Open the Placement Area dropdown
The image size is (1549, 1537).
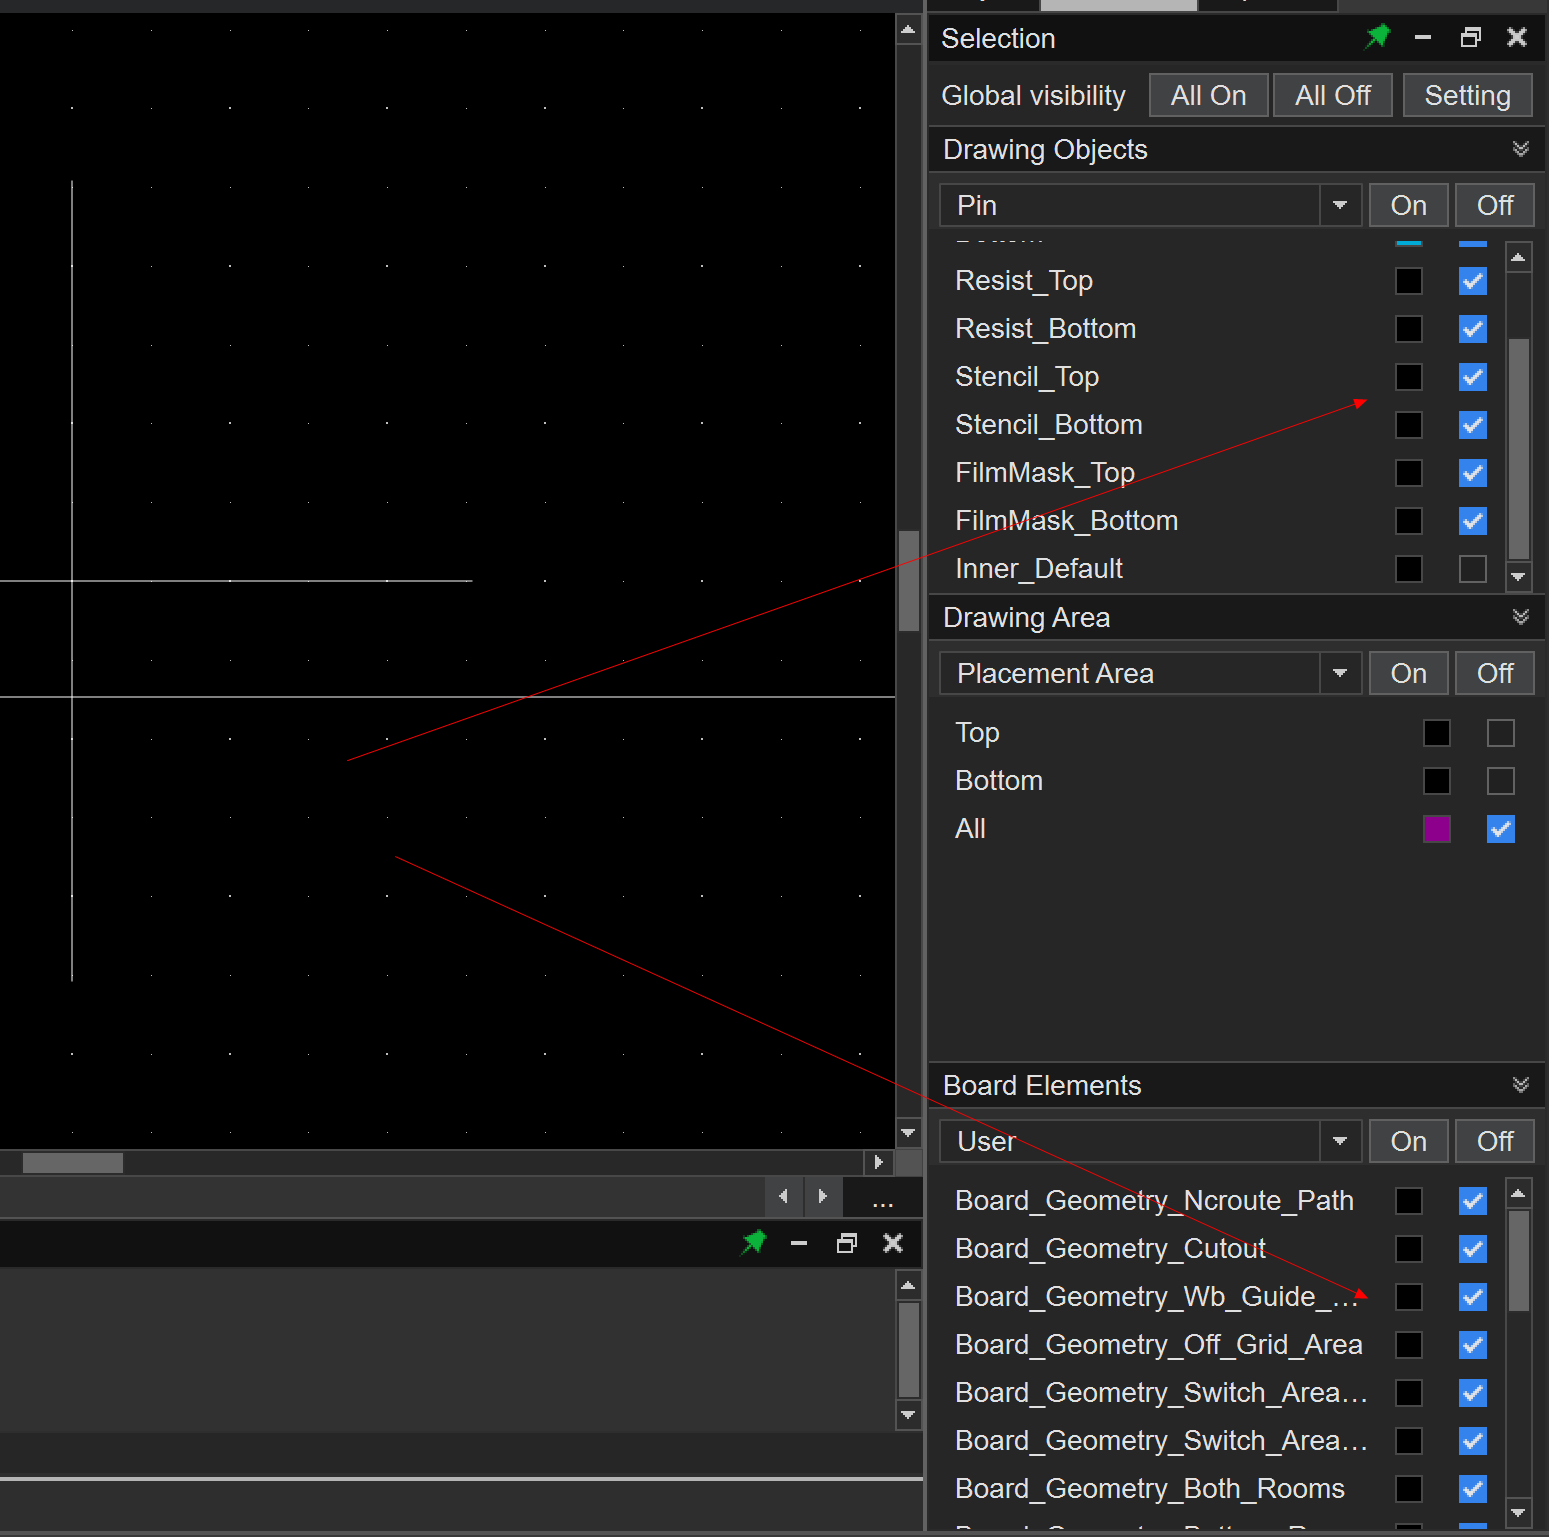(x=1339, y=673)
